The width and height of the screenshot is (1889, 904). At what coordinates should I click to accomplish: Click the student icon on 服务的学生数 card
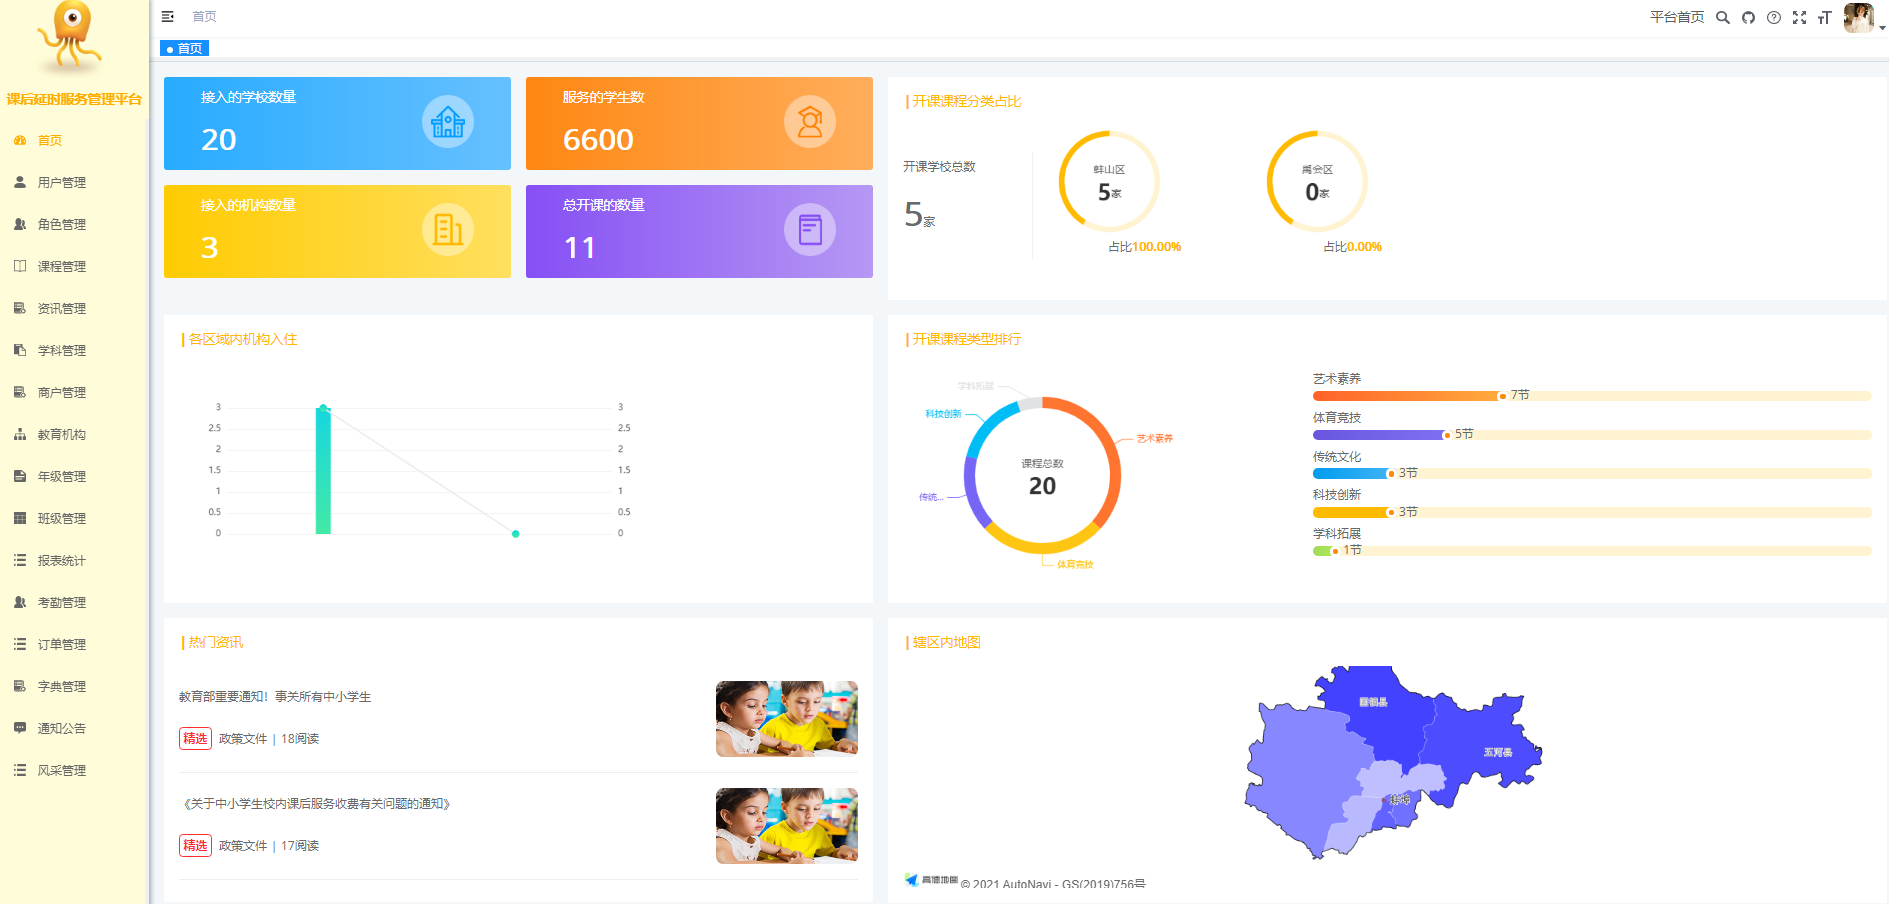click(x=809, y=122)
